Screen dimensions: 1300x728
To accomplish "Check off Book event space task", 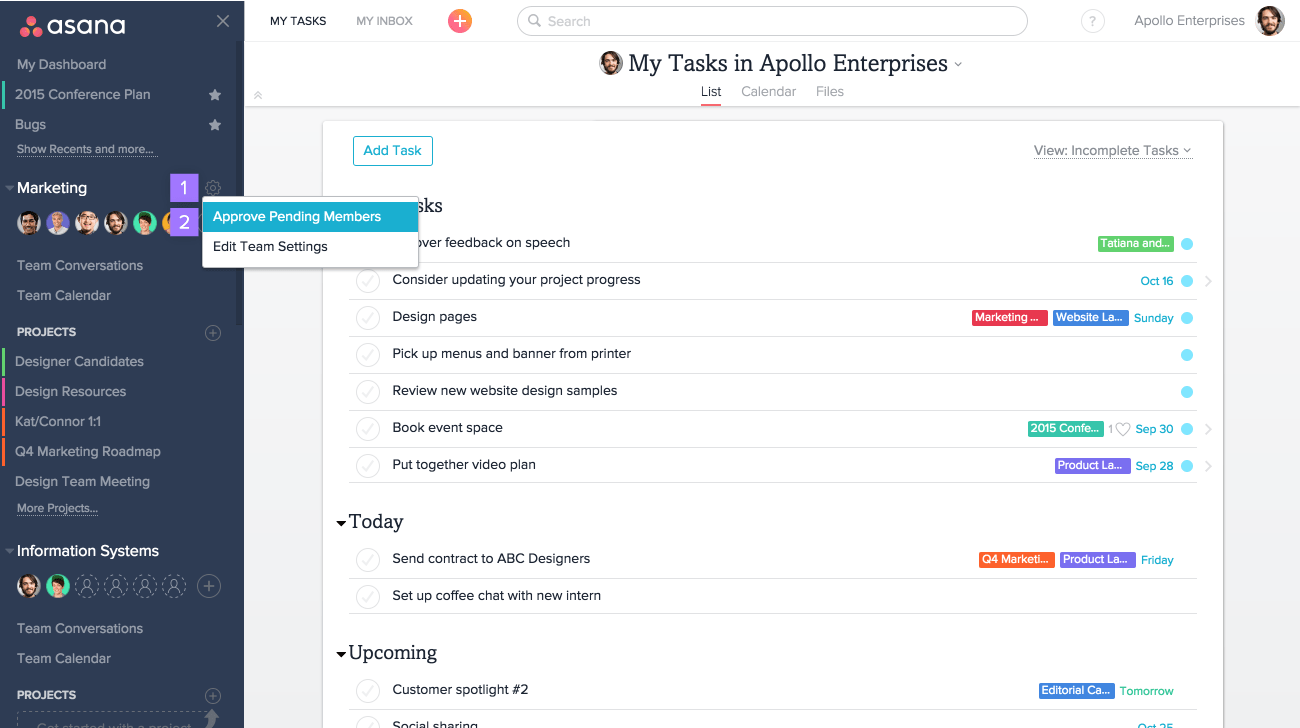I will [x=368, y=429].
